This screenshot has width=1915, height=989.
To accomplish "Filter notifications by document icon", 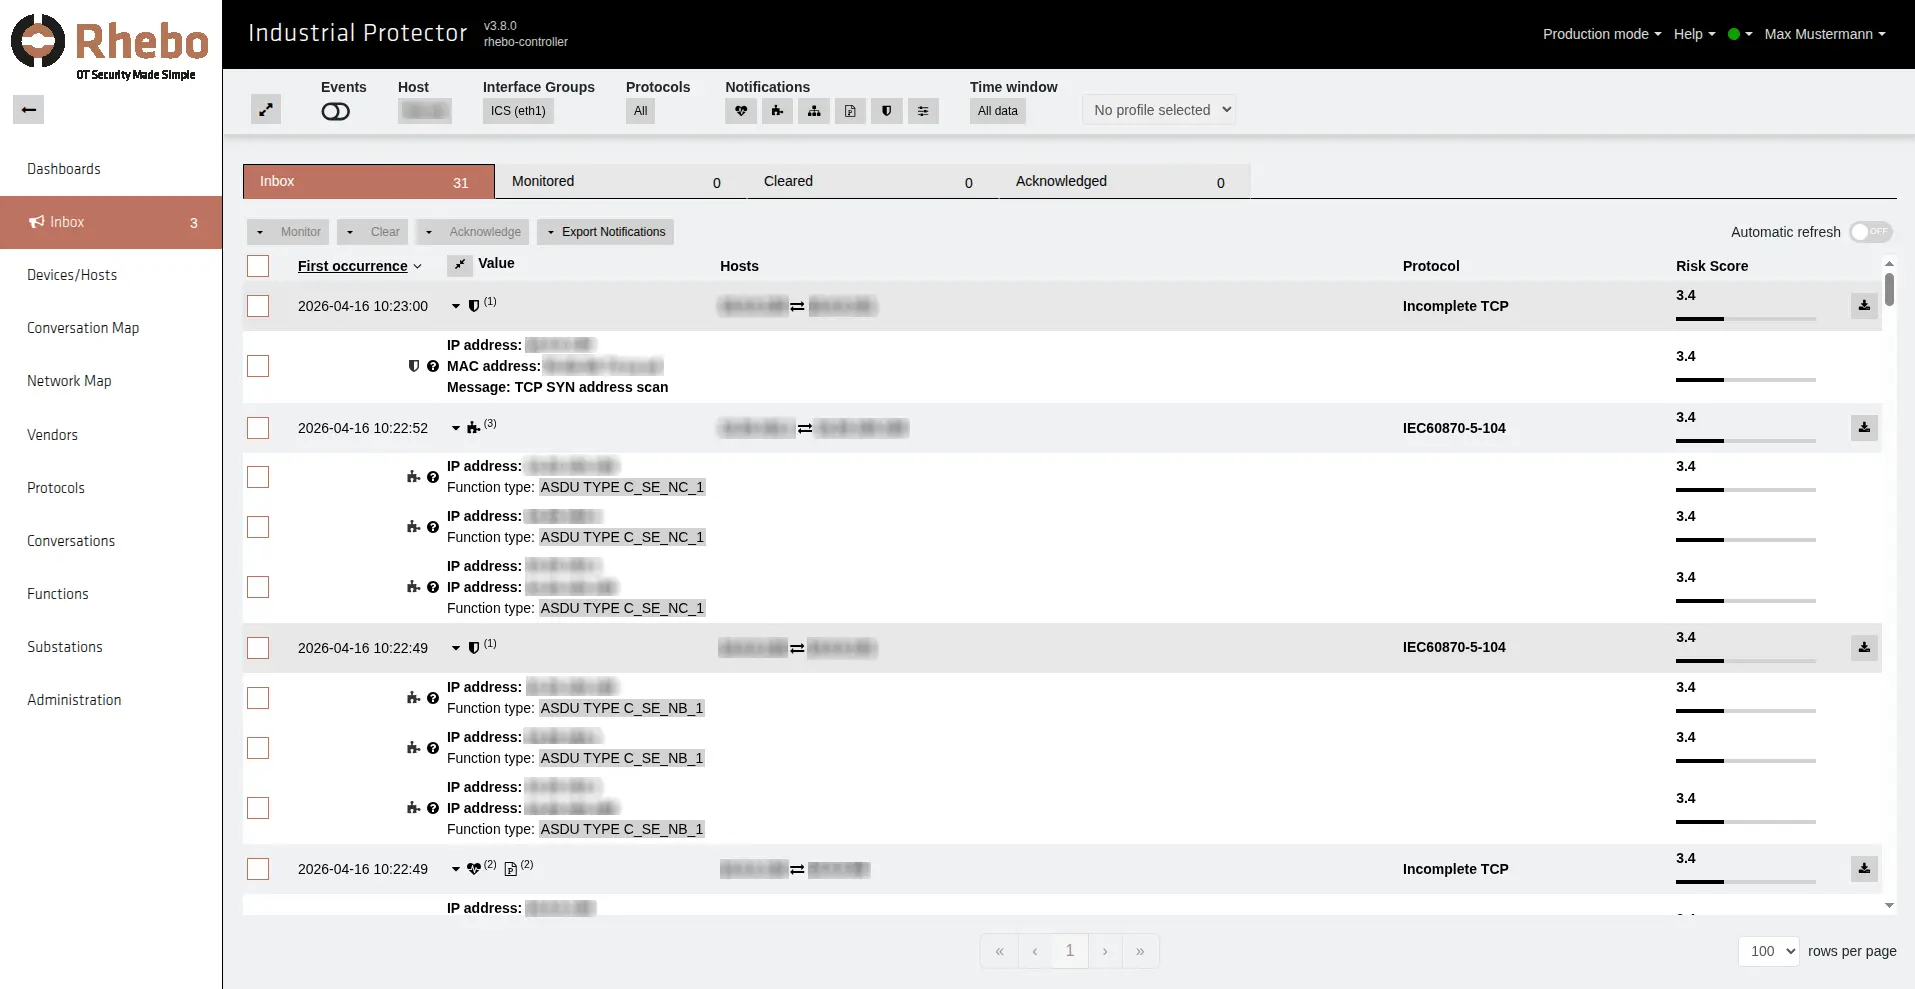I will (850, 111).
